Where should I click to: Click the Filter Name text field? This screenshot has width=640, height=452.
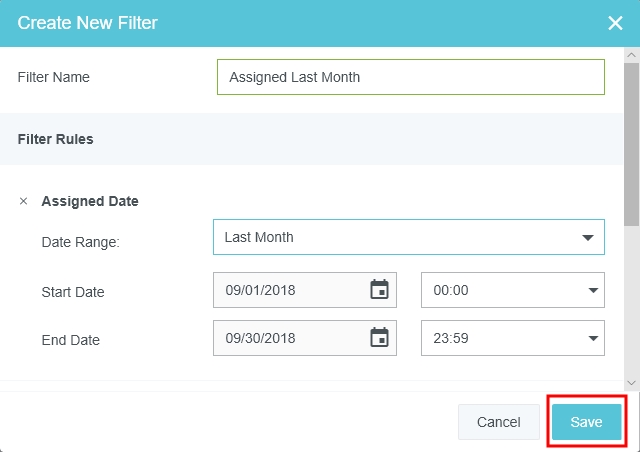click(410, 77)
